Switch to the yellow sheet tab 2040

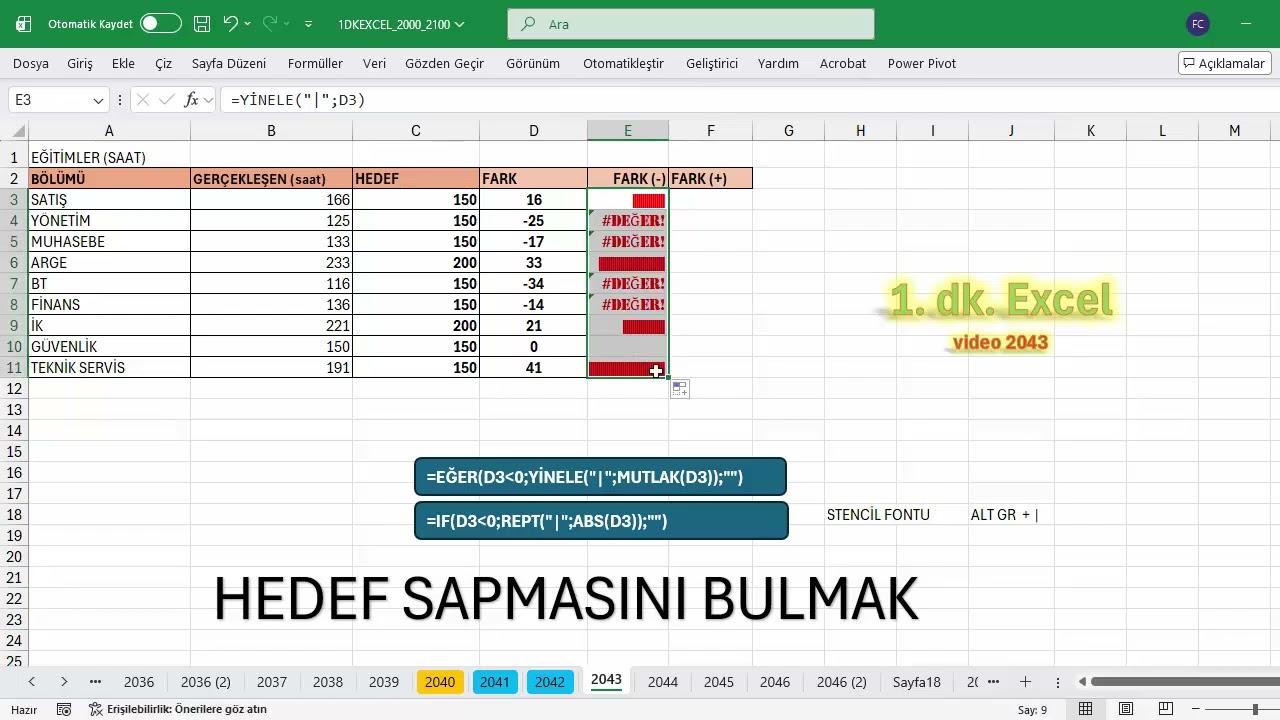point(440,682)
